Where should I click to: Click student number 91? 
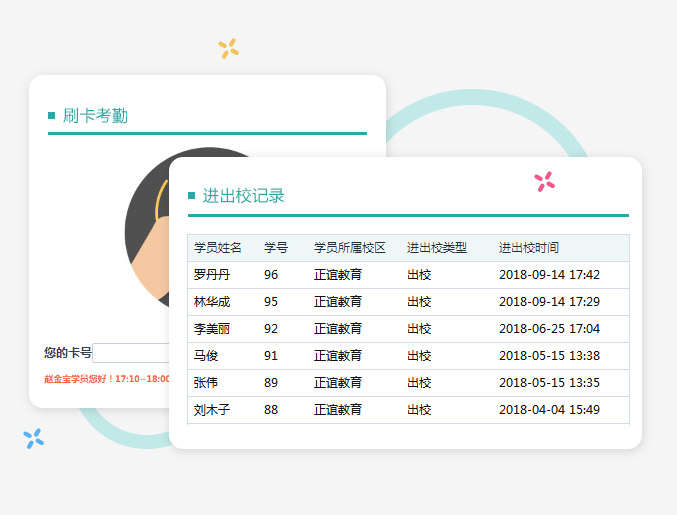(x=271, y=356)
